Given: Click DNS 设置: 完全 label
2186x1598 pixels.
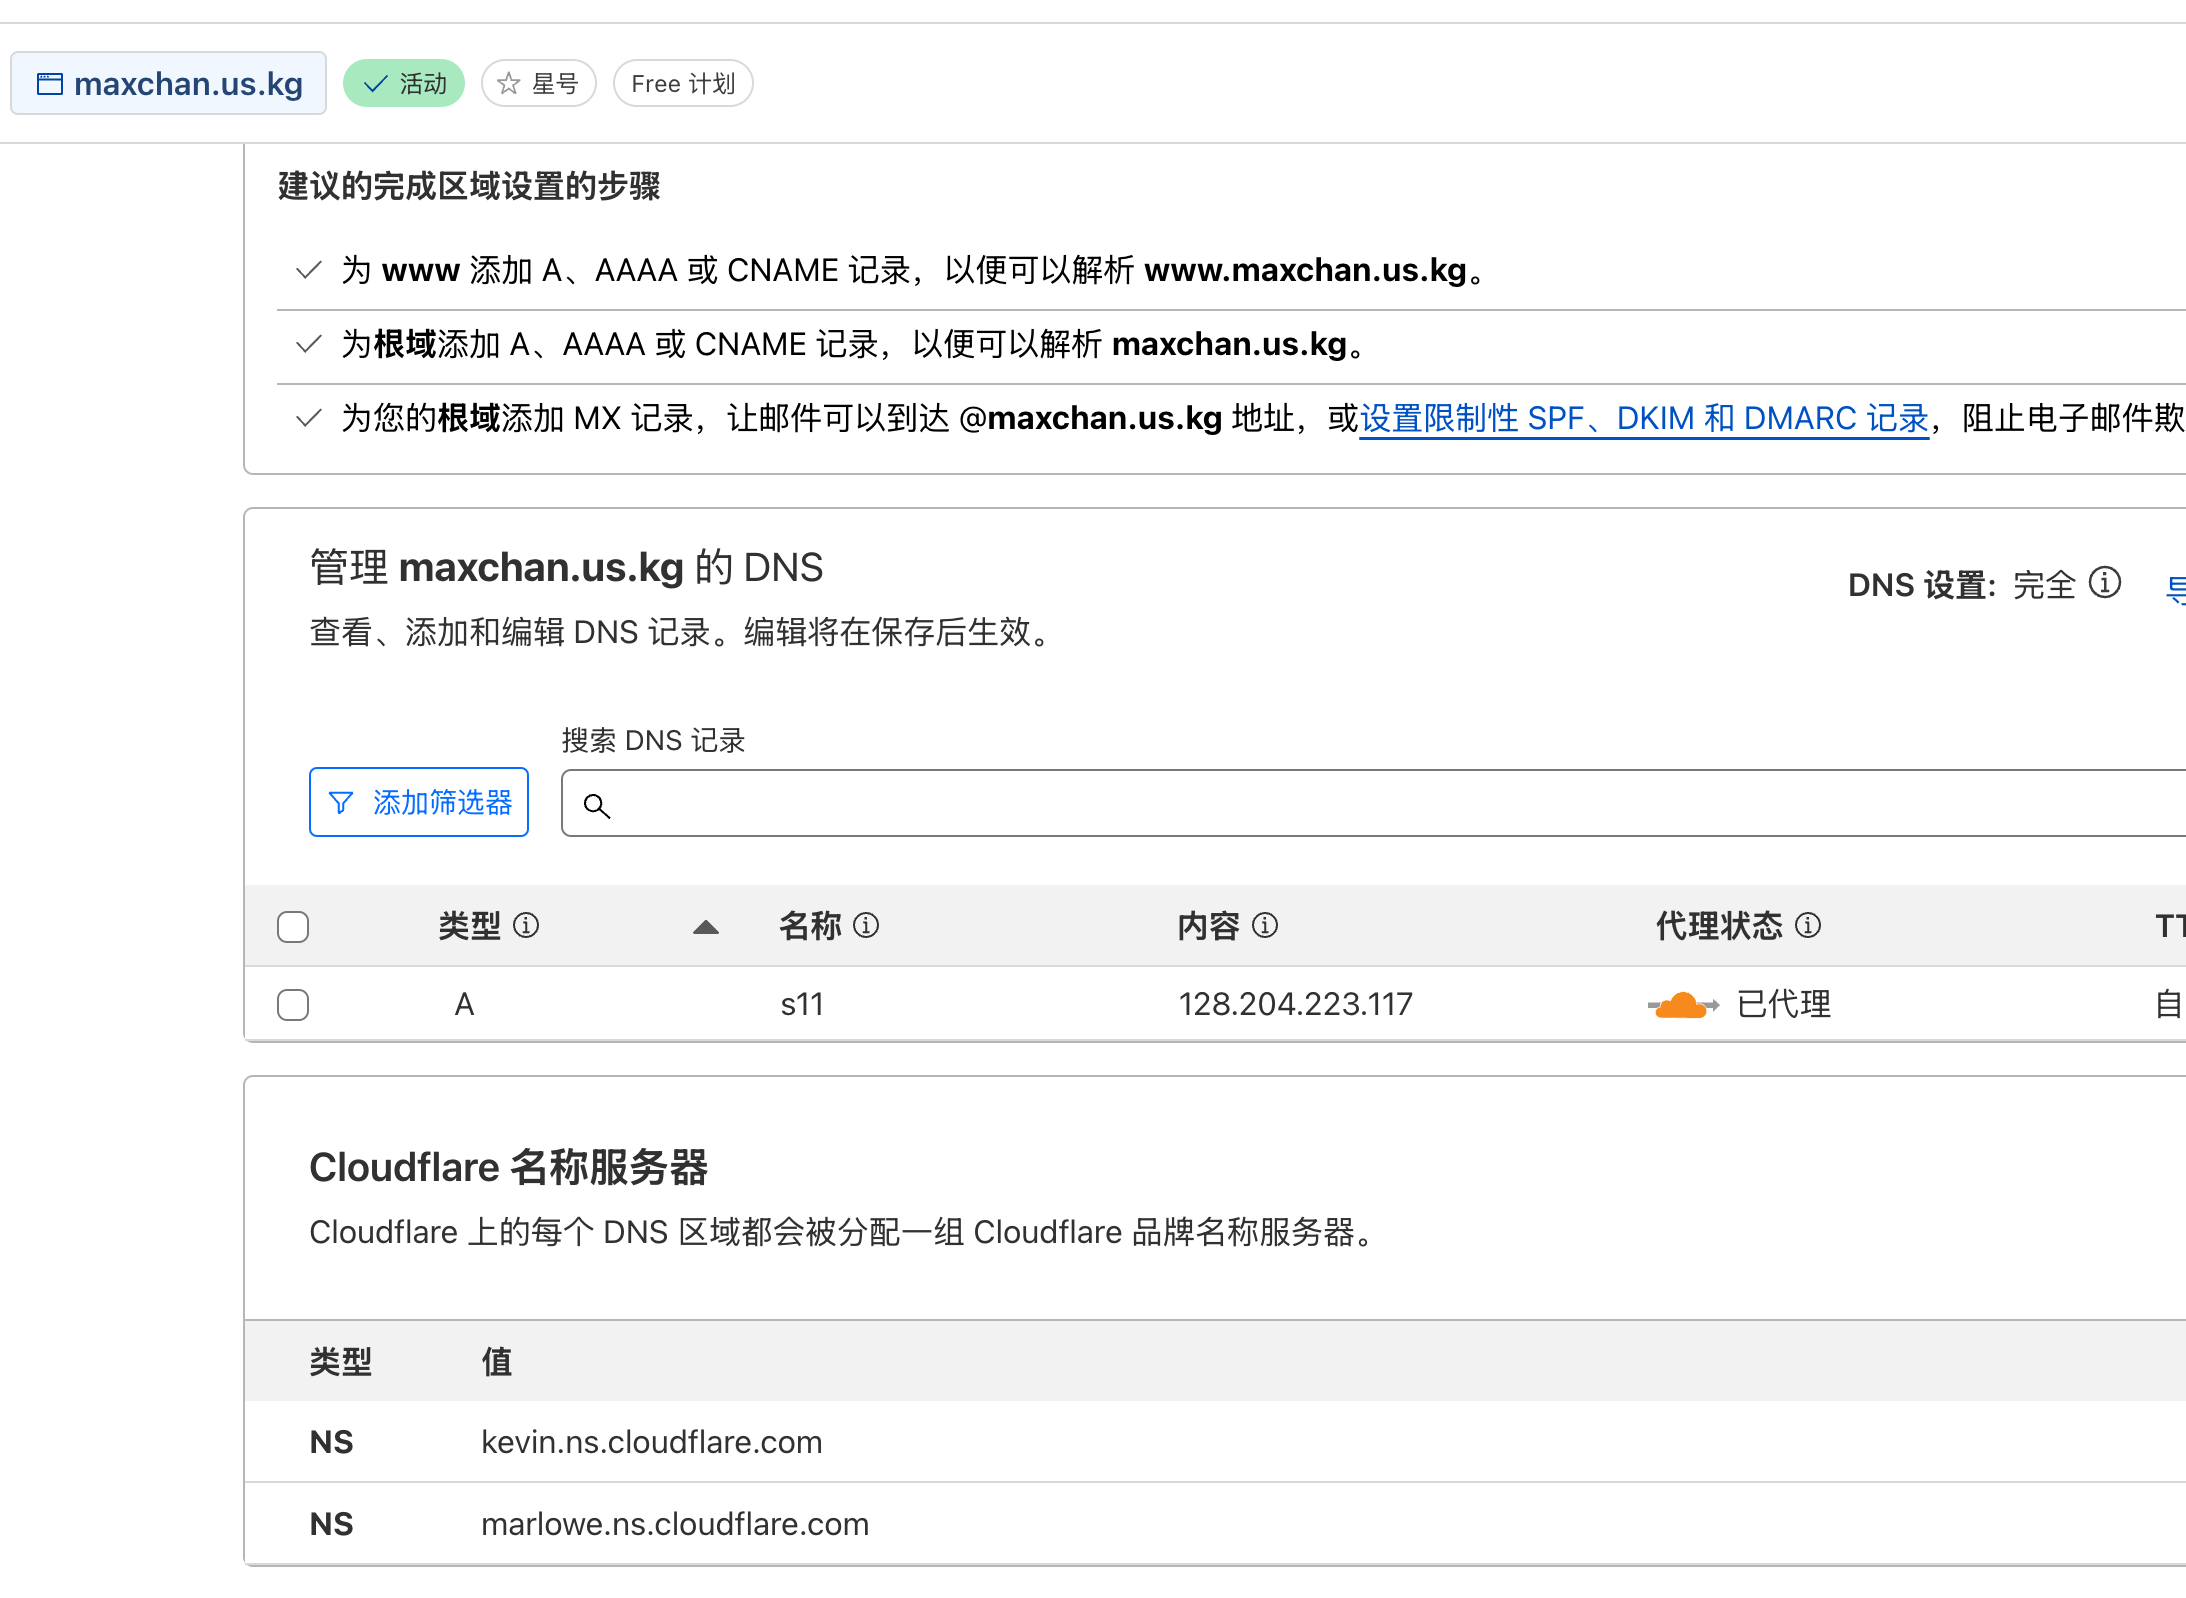Looking at the screenshot, I should [1962, 585].
